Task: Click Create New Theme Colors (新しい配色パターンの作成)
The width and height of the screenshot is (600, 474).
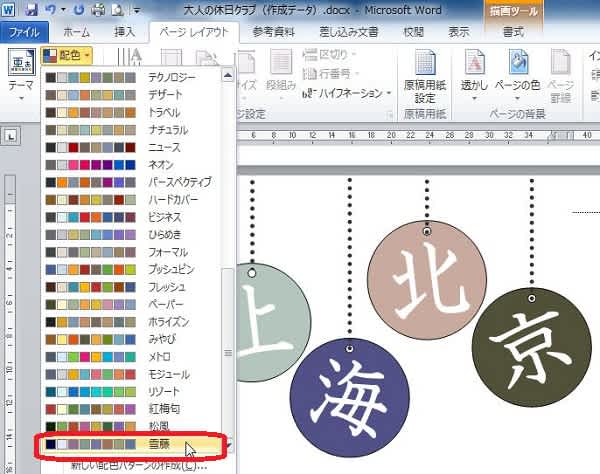Action: [138, 465]
